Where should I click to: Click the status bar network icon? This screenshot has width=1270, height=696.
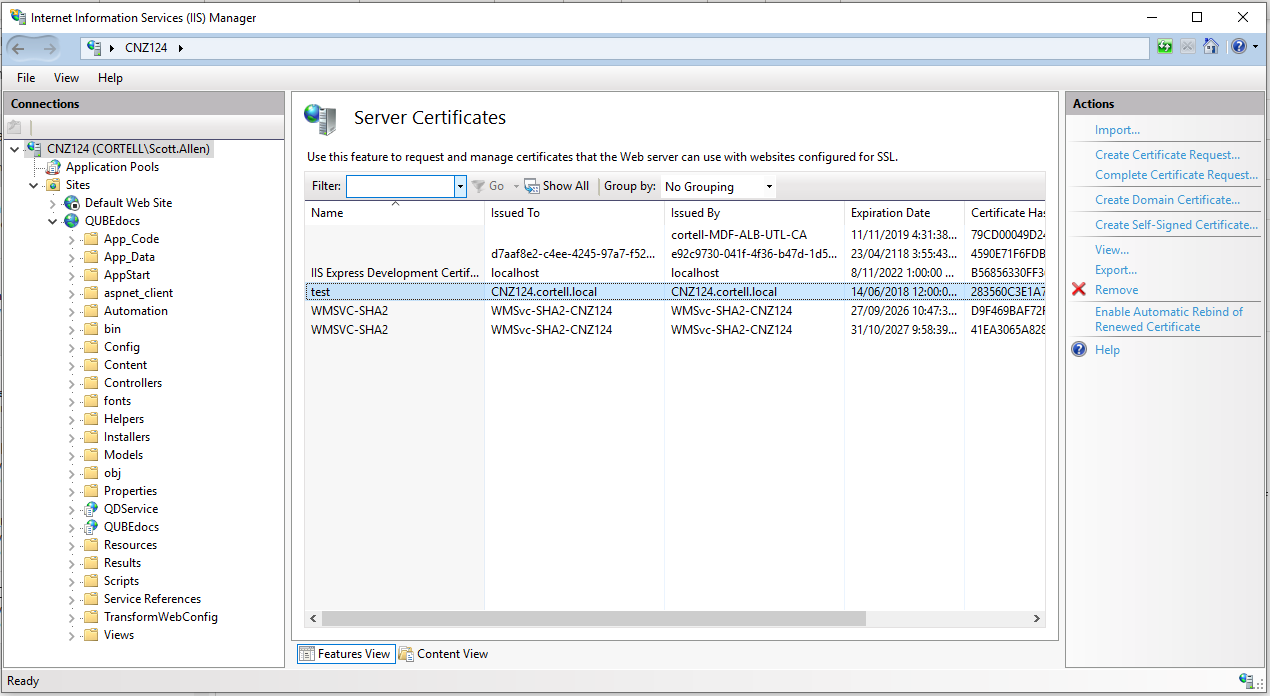[x=1248, y=681]
